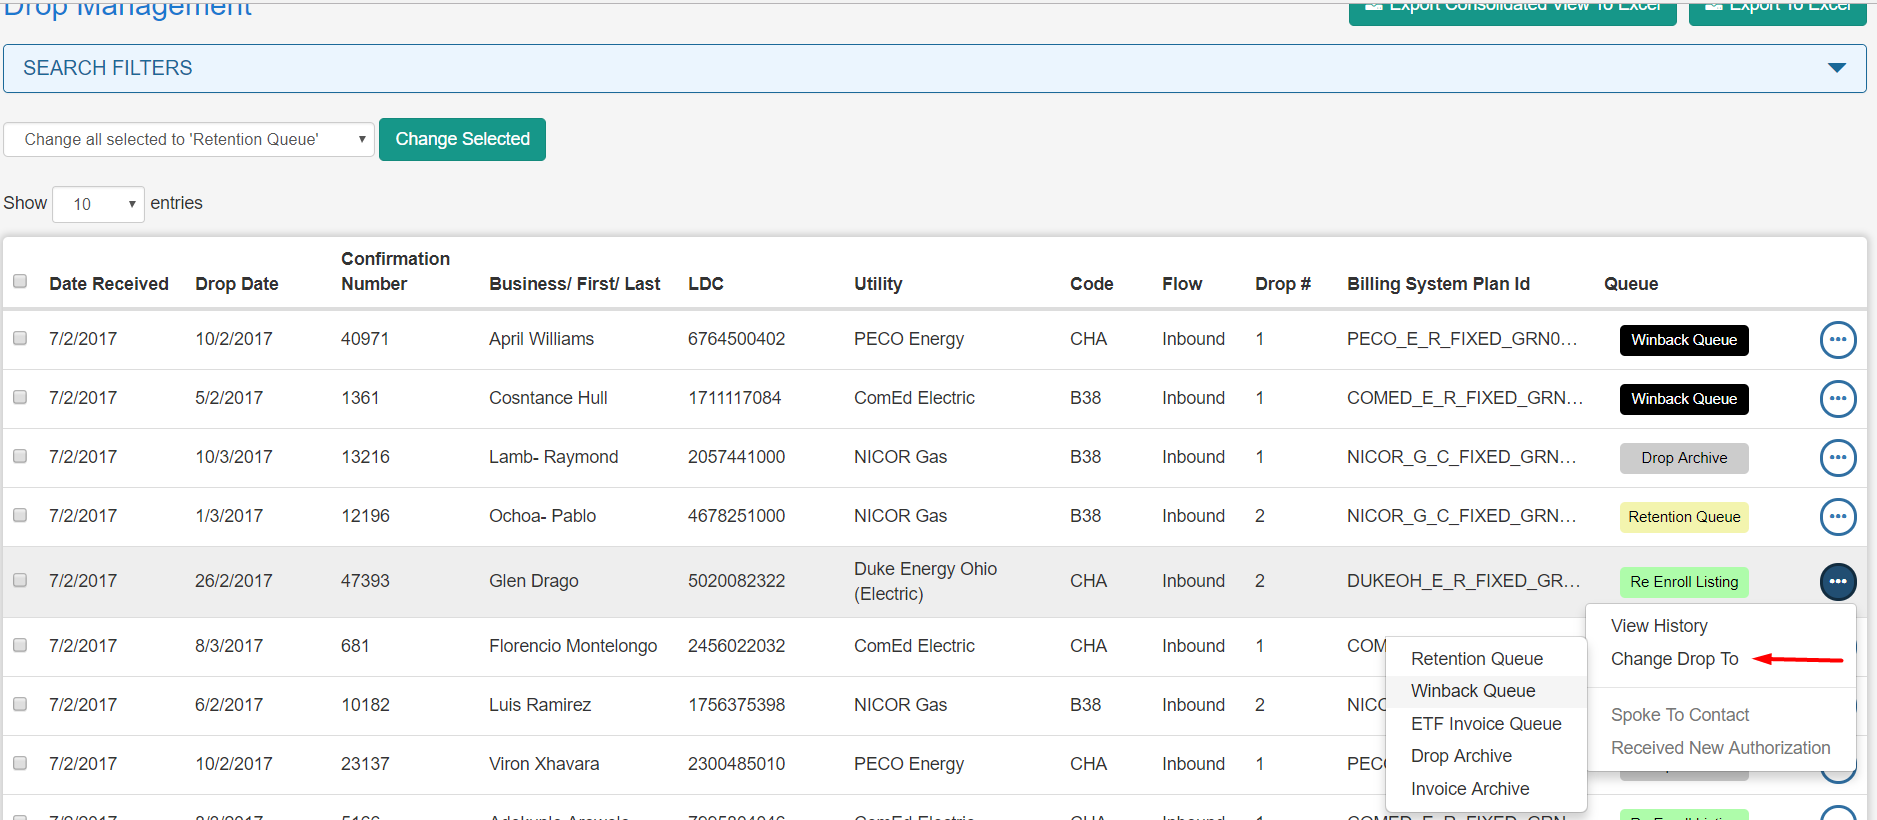
Task: Click LDC number 4678251000
Action: [x=736, y=516]
